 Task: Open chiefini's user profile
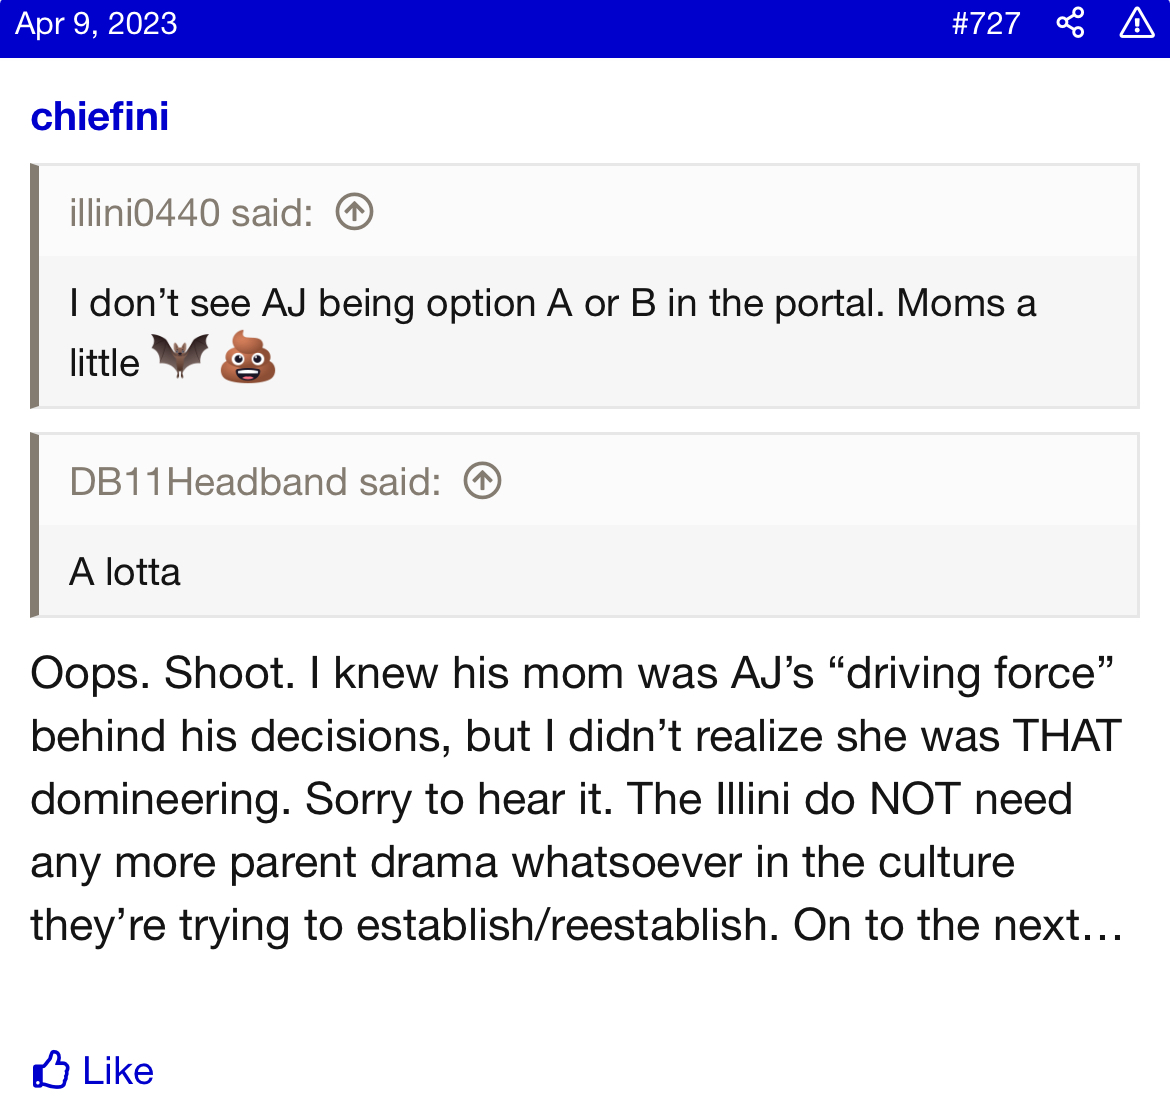[x=100, y=117]
